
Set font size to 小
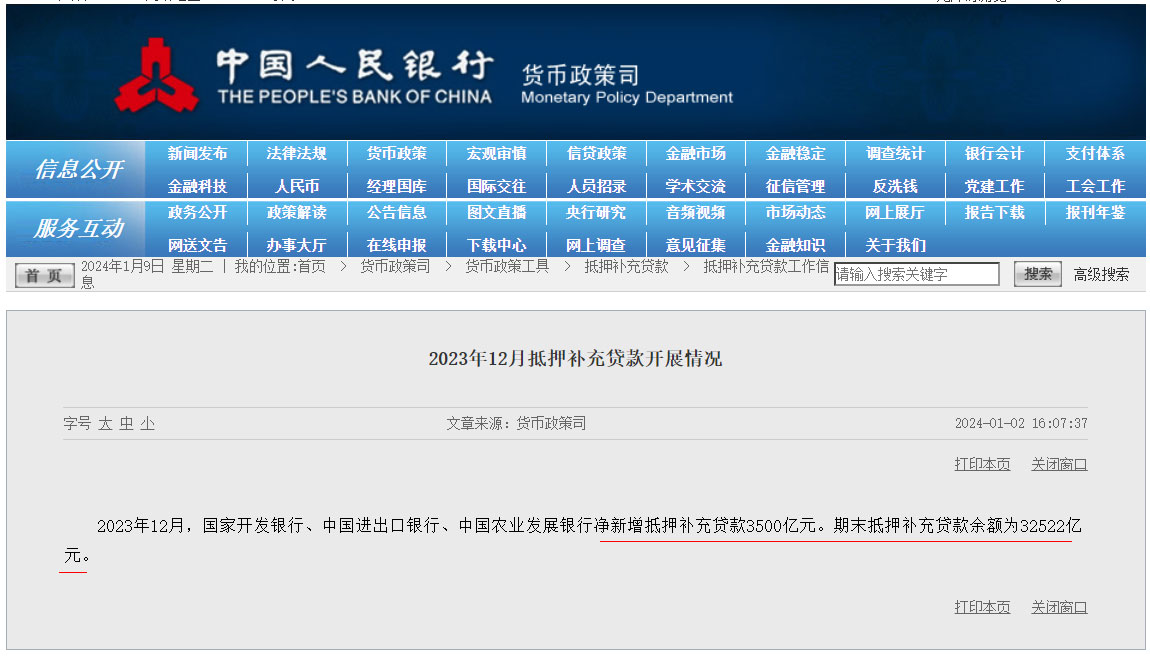click(x=147, y=423)
